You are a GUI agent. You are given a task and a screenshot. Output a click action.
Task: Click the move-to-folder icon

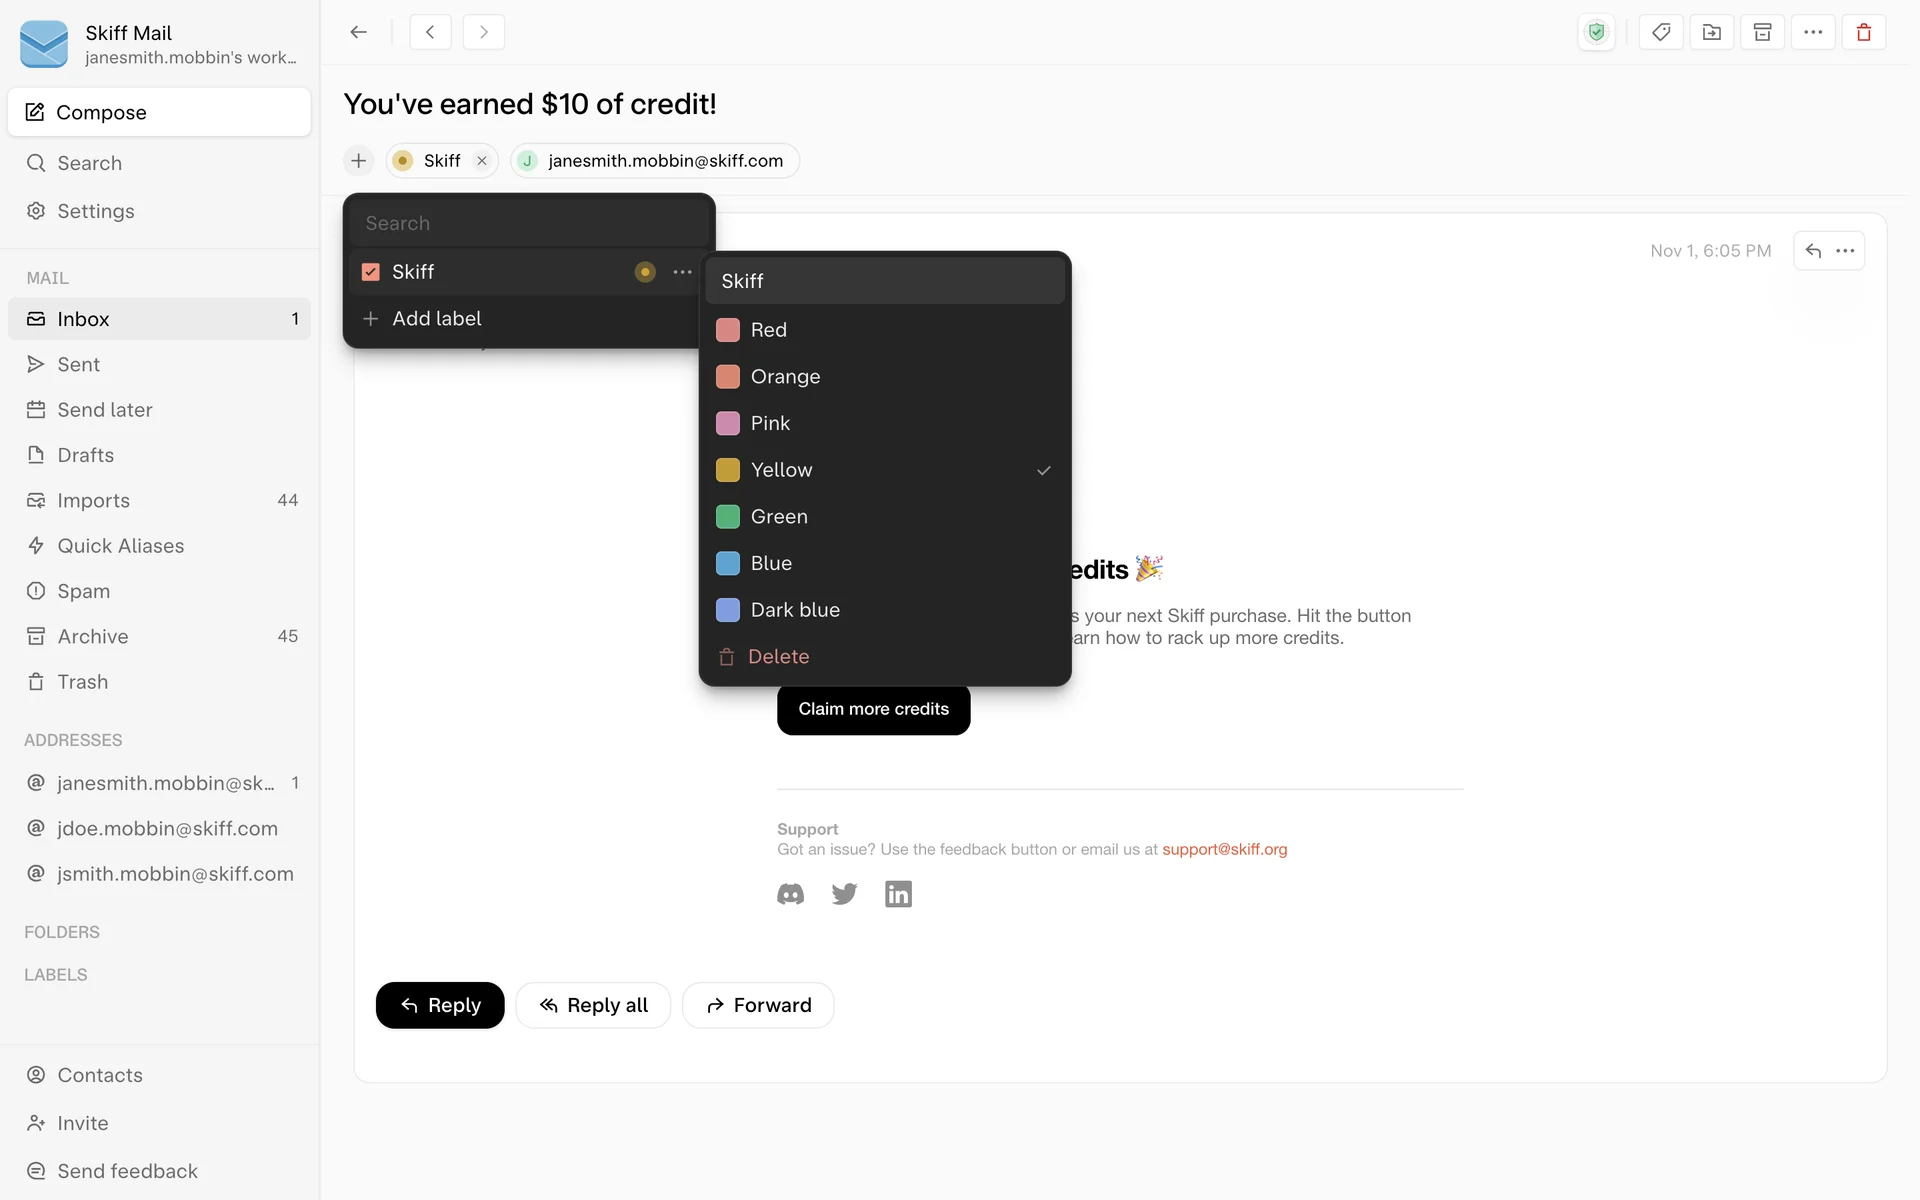tap(1712, 32)
